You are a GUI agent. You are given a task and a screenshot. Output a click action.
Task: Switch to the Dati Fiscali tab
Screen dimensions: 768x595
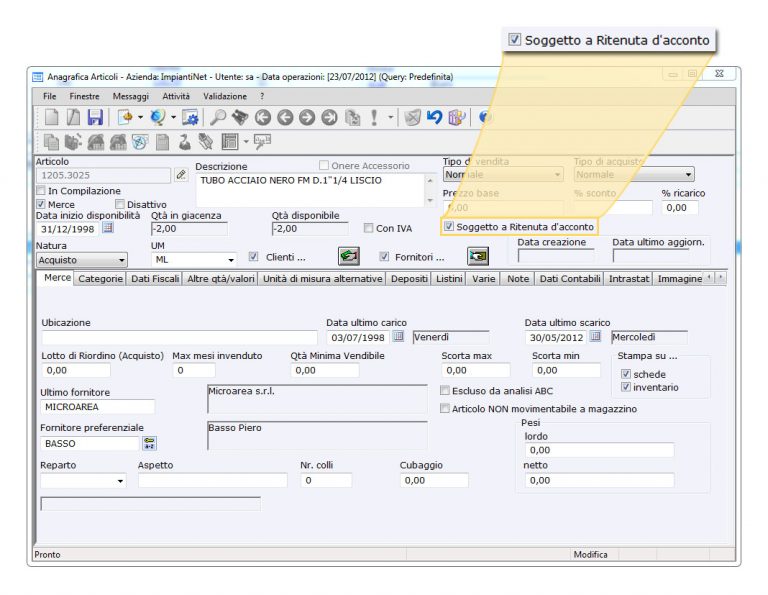155,279
